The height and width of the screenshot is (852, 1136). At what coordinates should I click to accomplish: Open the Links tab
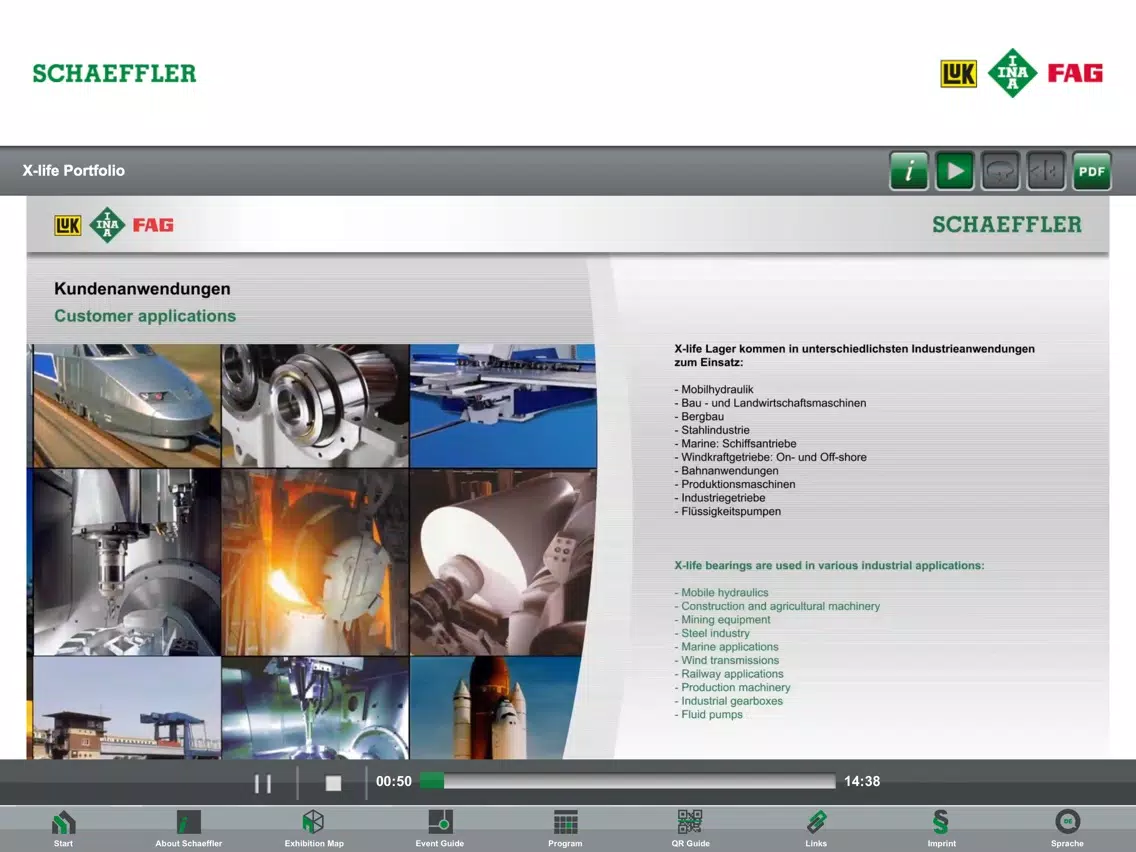pos(816,829)
